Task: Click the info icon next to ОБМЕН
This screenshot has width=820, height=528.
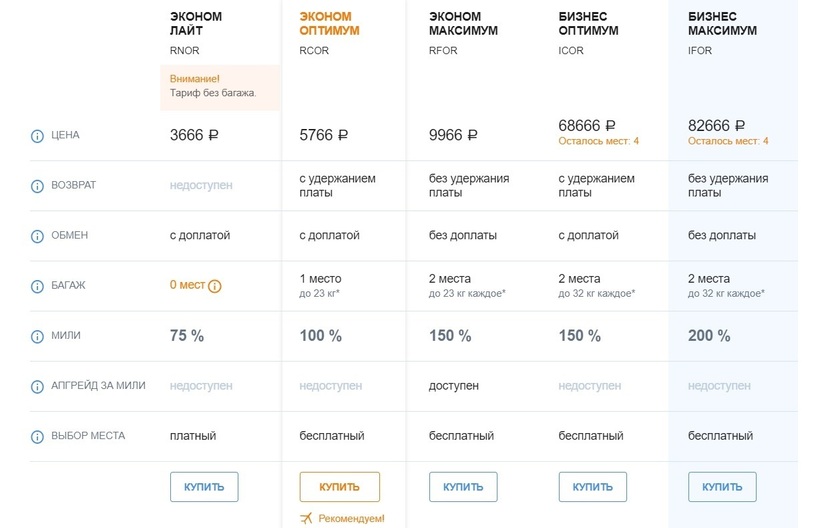Action: (x=38, y=236)
